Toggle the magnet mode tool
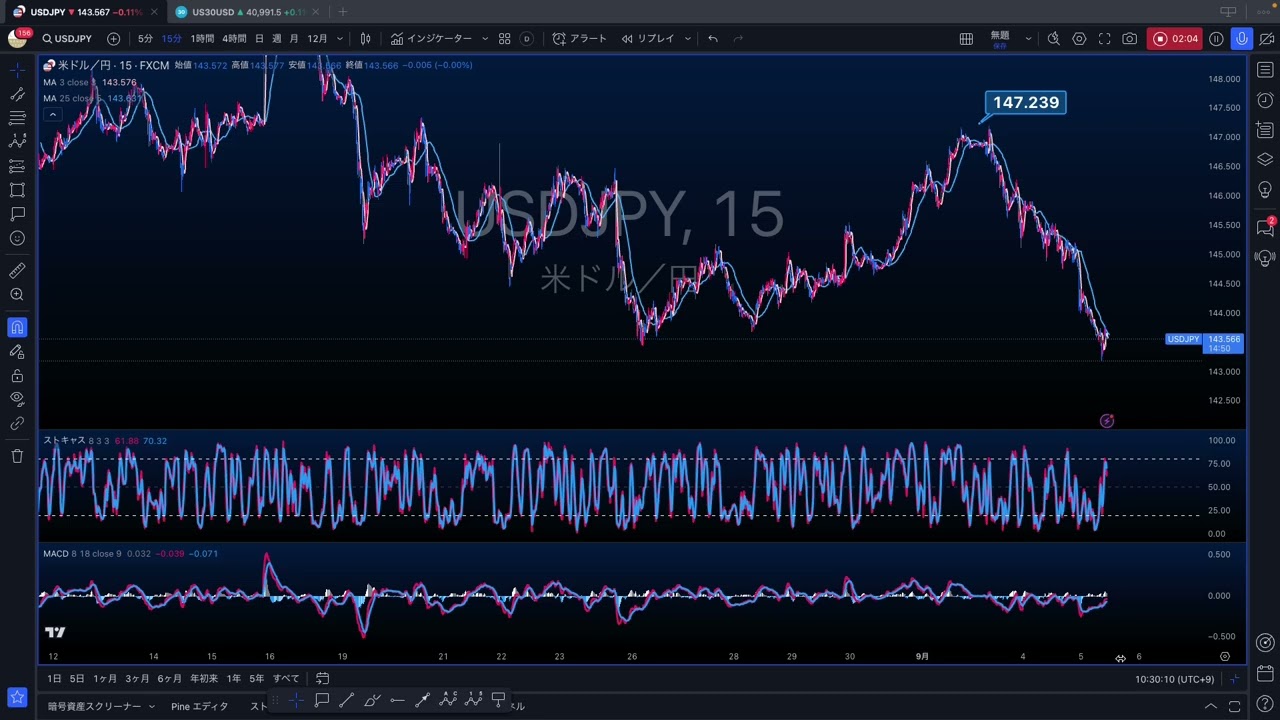The image size is (1280, 720). [x=17, y=327]
